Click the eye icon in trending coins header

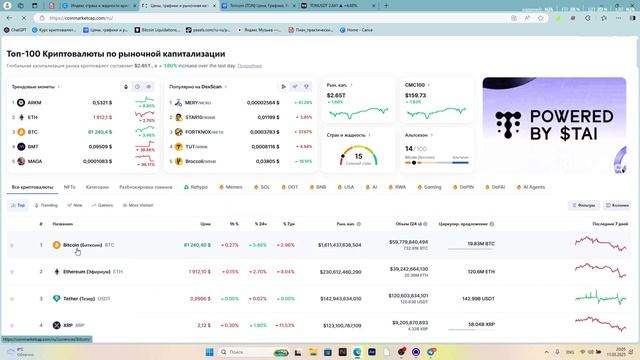click(149, 87)
